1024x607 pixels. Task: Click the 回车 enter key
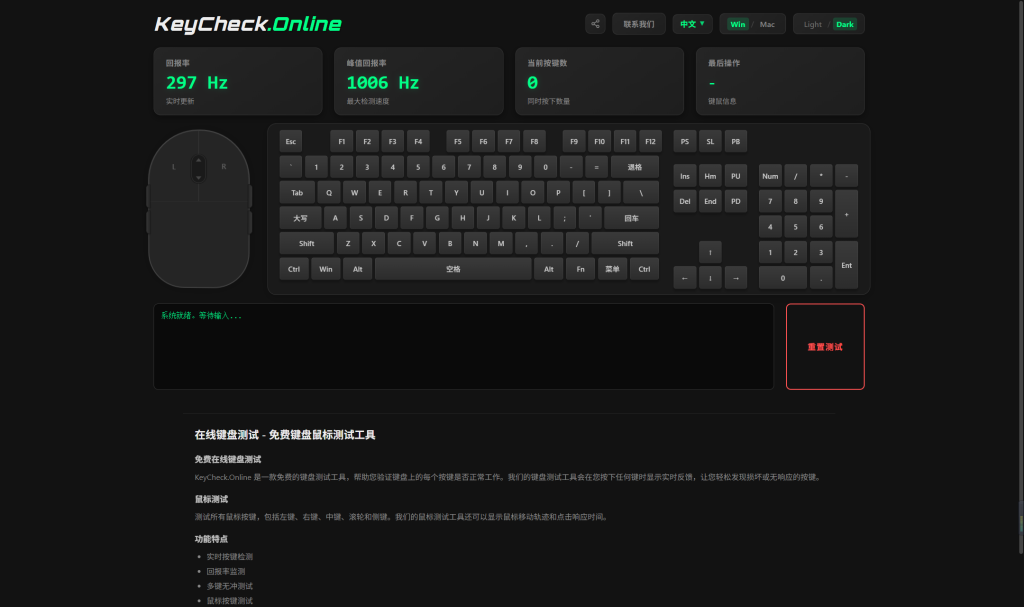(x=632, y=218)
